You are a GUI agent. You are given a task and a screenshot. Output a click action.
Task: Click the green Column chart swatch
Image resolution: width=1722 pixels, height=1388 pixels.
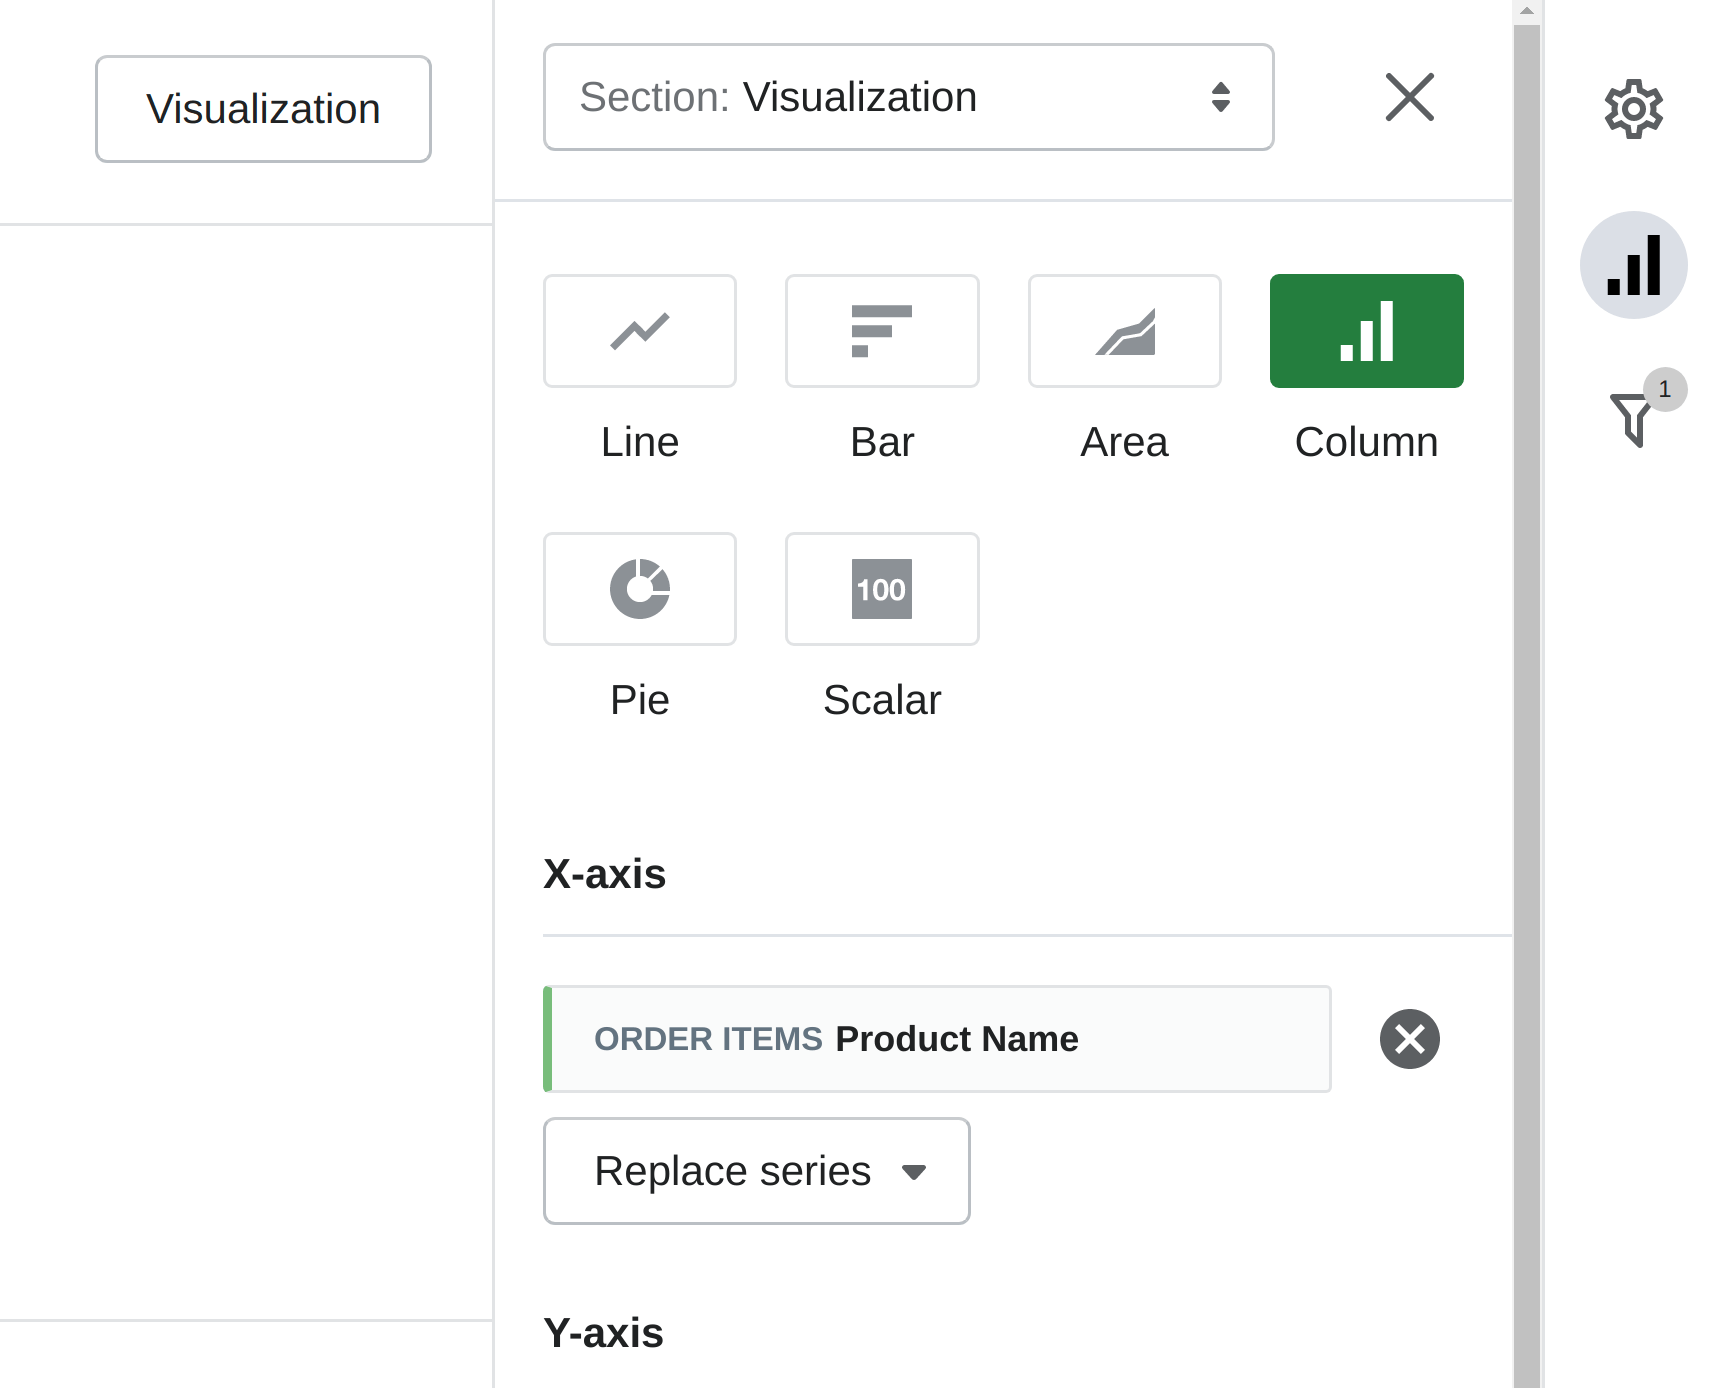tap(1366, 331)
